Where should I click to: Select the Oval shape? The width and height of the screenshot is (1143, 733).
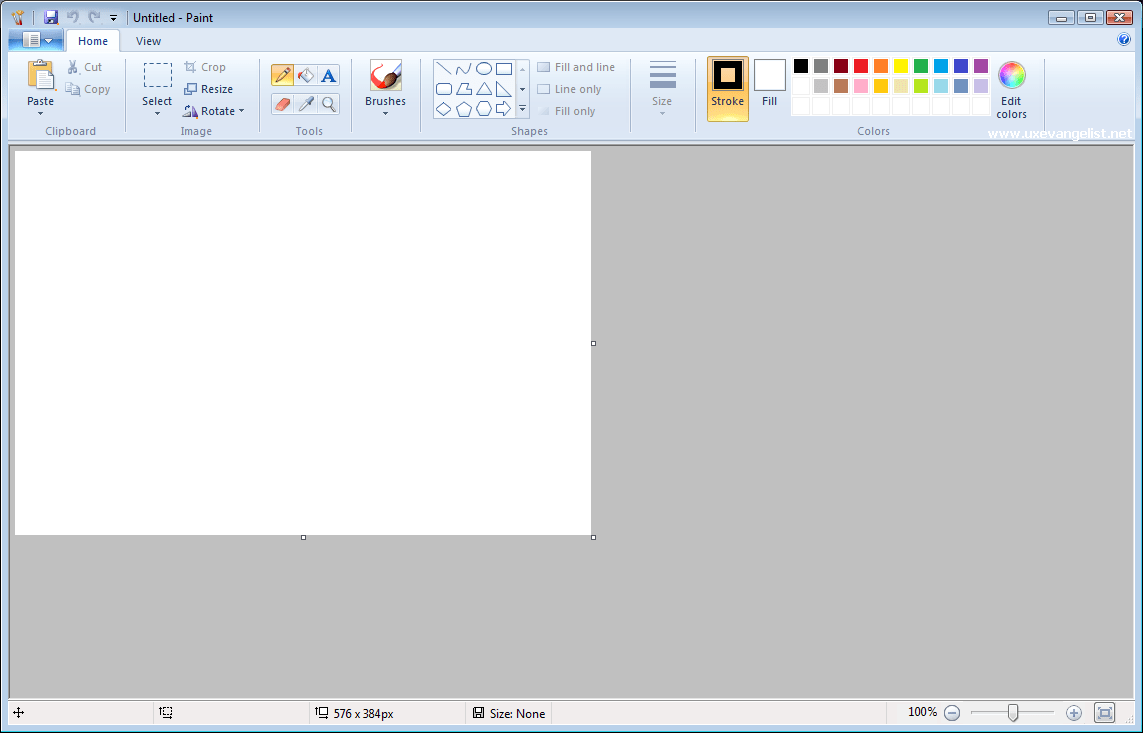(x=483, y=68)
